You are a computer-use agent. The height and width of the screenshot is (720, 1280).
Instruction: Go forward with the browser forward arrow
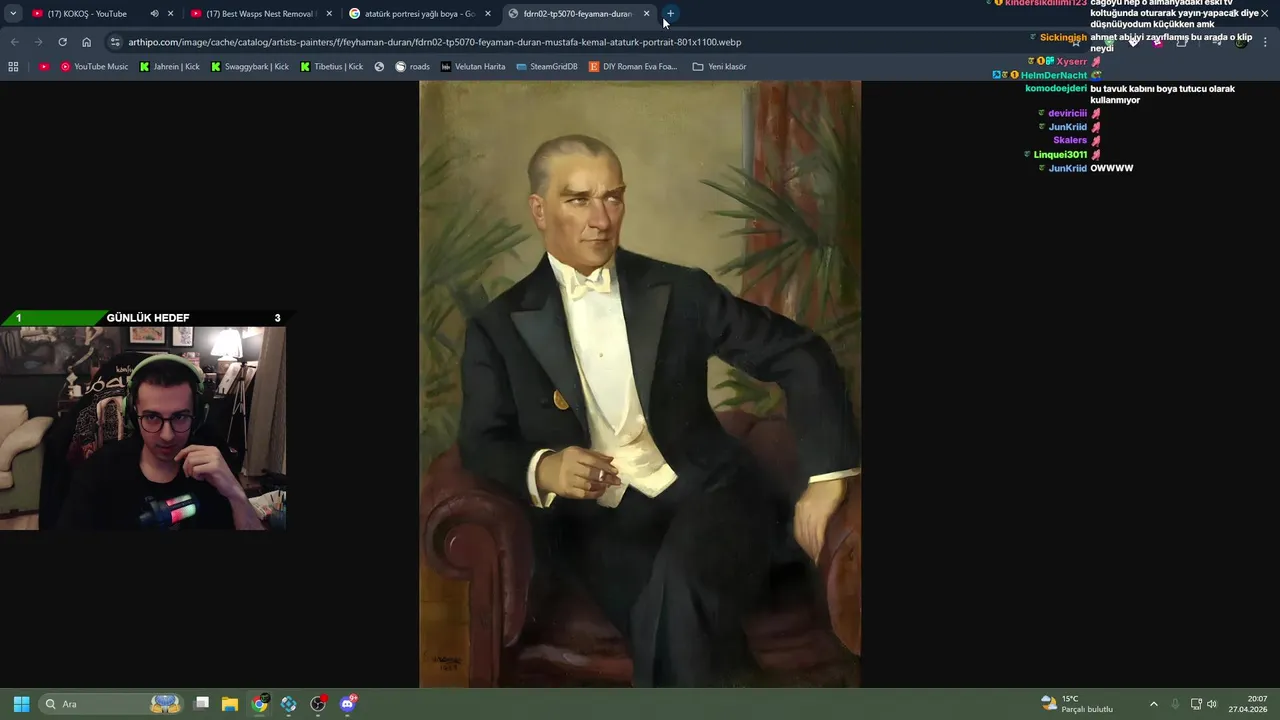click(38, 42)
